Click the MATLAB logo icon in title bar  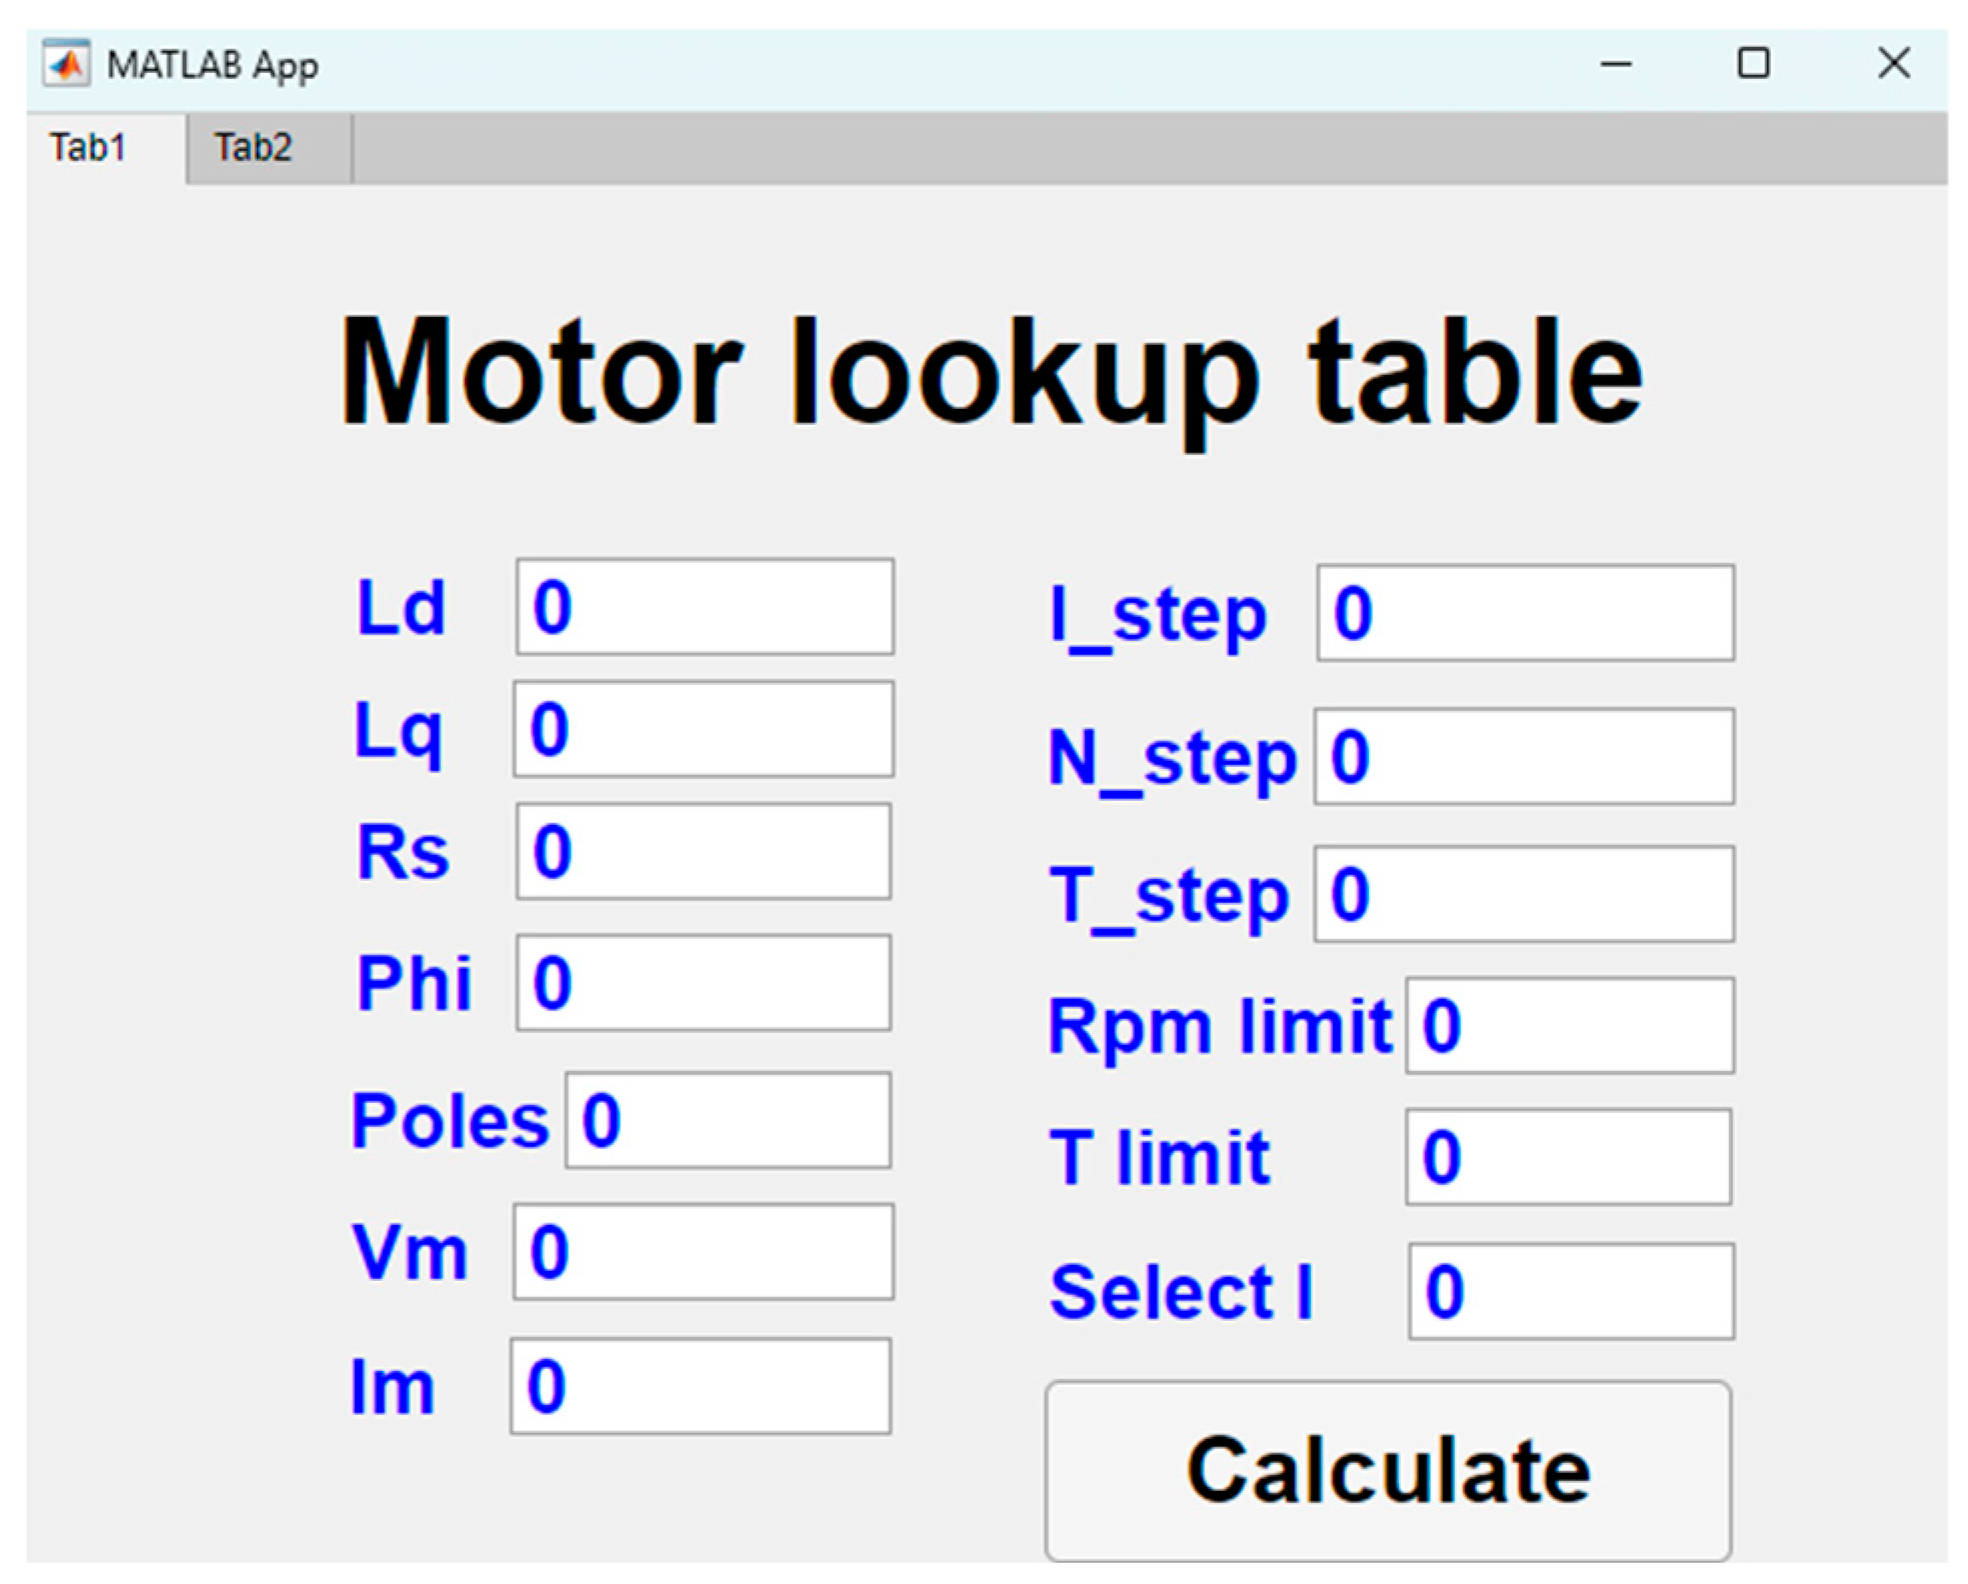(x=66, y=64)
